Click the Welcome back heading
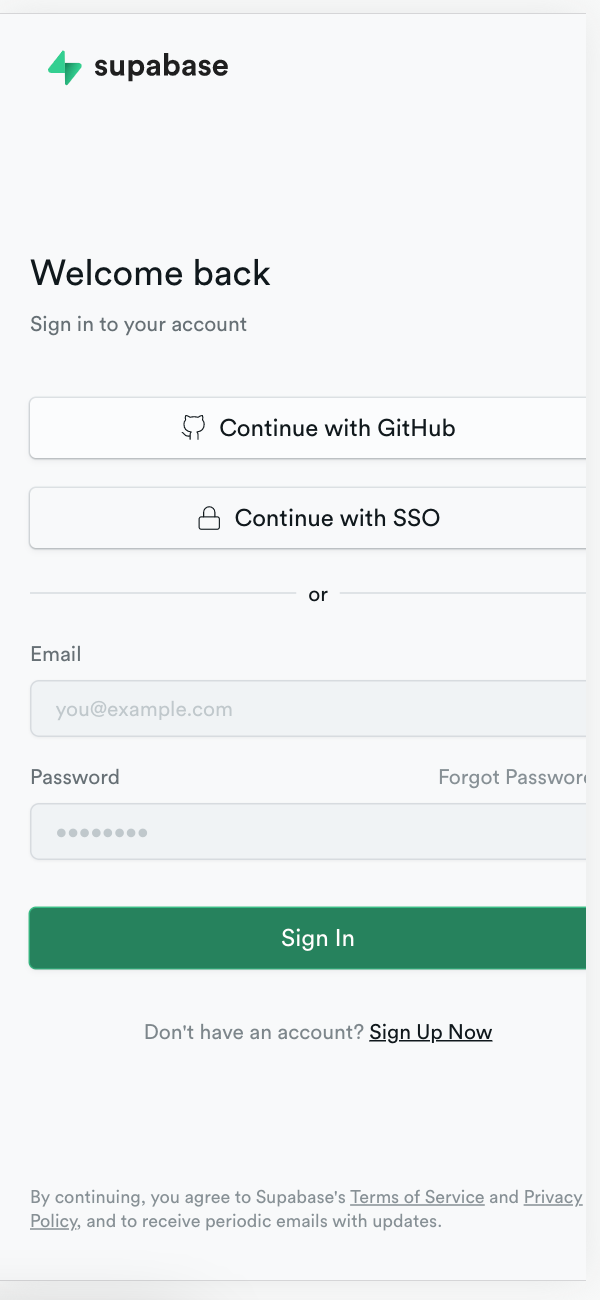 coord(150,272)
